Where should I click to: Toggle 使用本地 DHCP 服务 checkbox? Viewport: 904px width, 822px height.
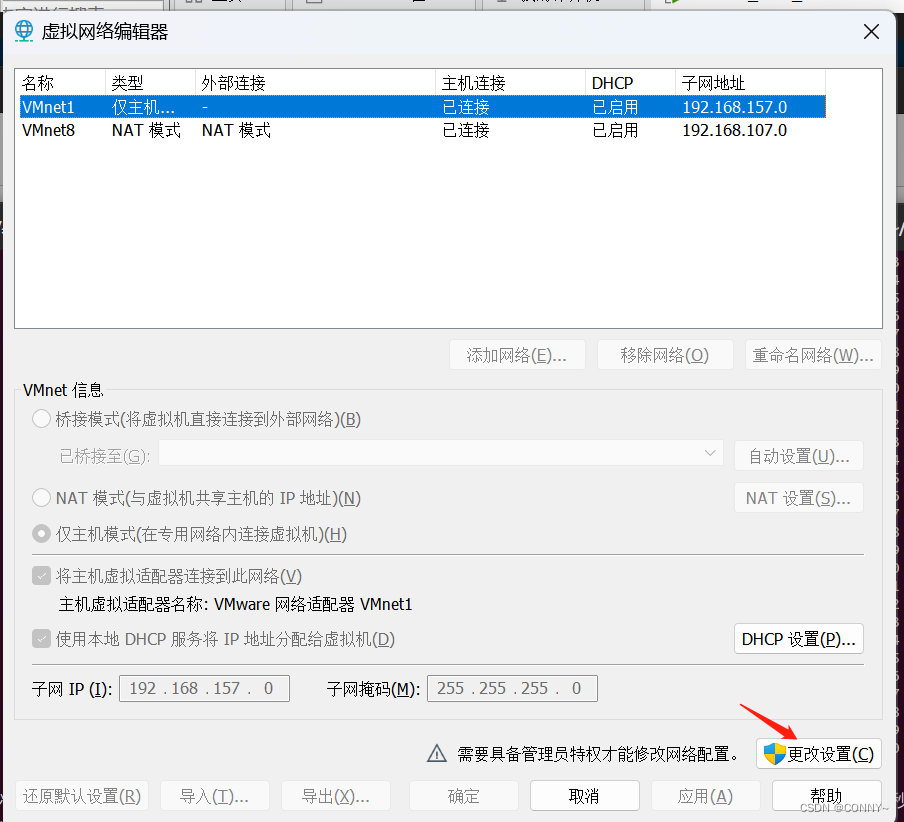41,639
